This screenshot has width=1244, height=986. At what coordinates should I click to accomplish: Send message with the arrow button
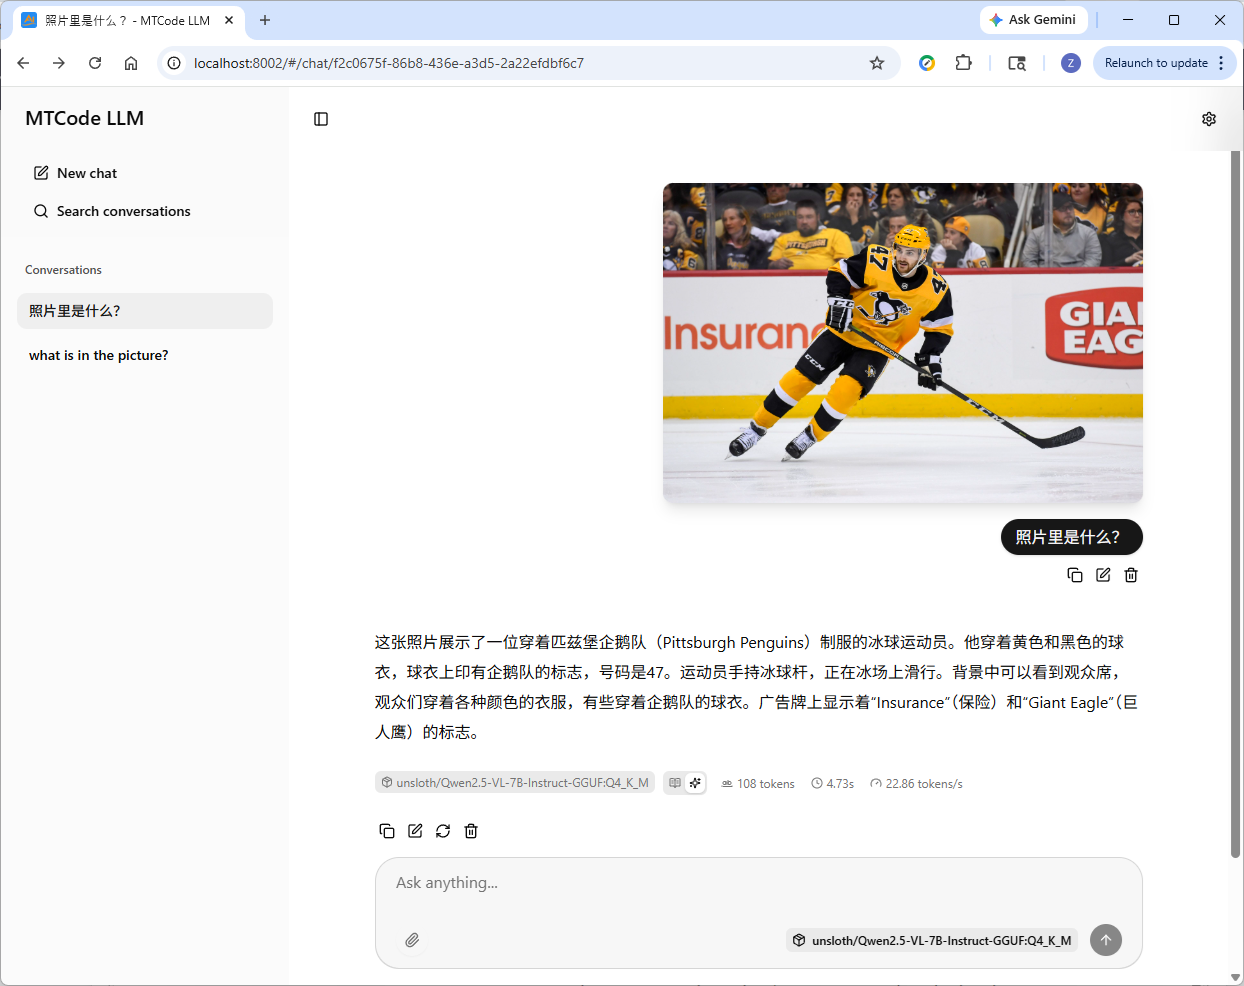coord(1106,940)
